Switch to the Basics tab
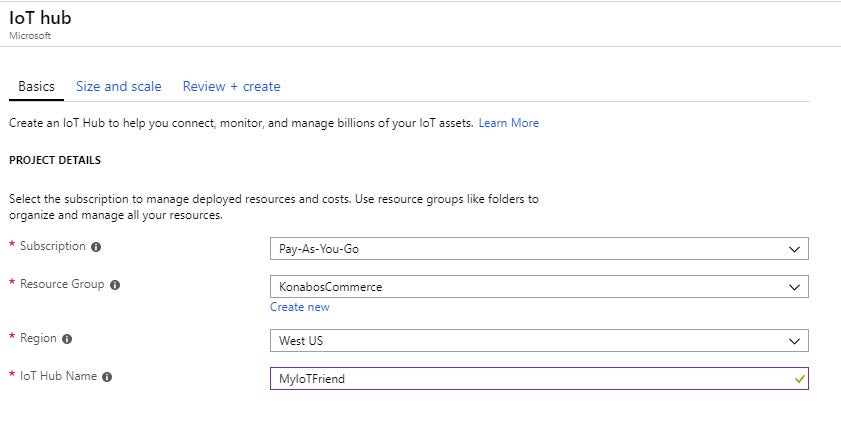The image size is (841, 435). [36, 87]
